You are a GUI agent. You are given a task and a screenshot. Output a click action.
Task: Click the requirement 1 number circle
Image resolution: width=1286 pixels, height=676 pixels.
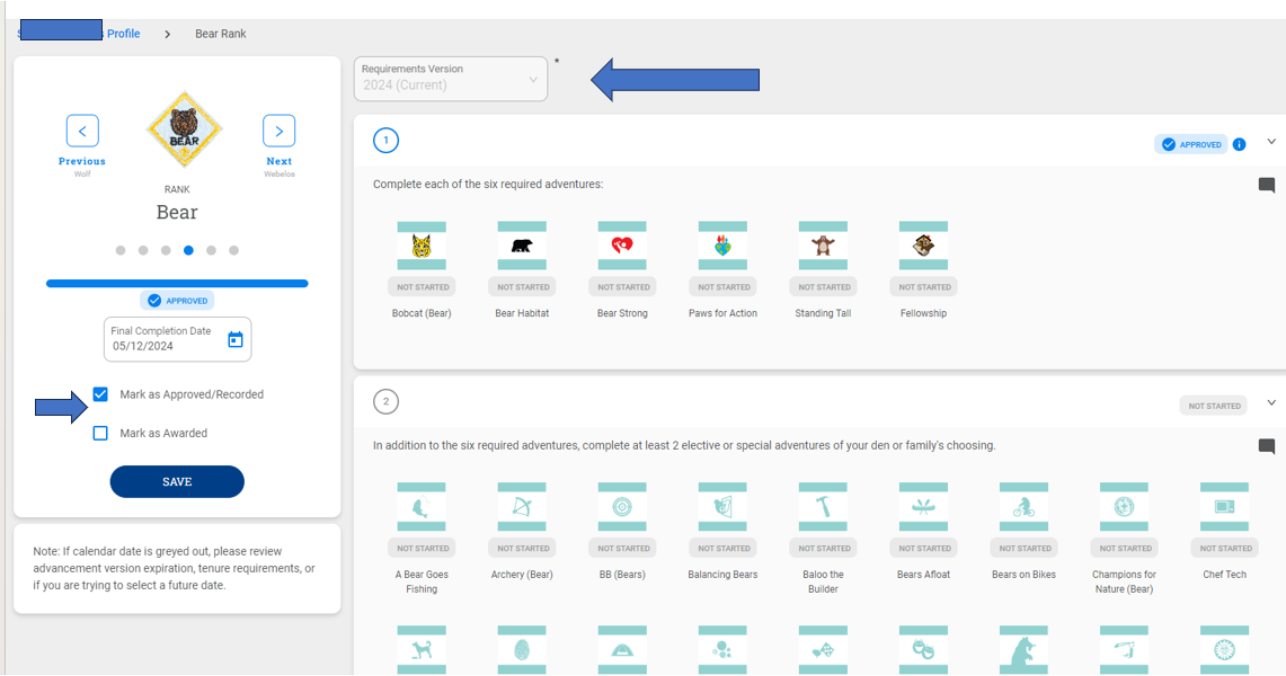click(386, 141)
